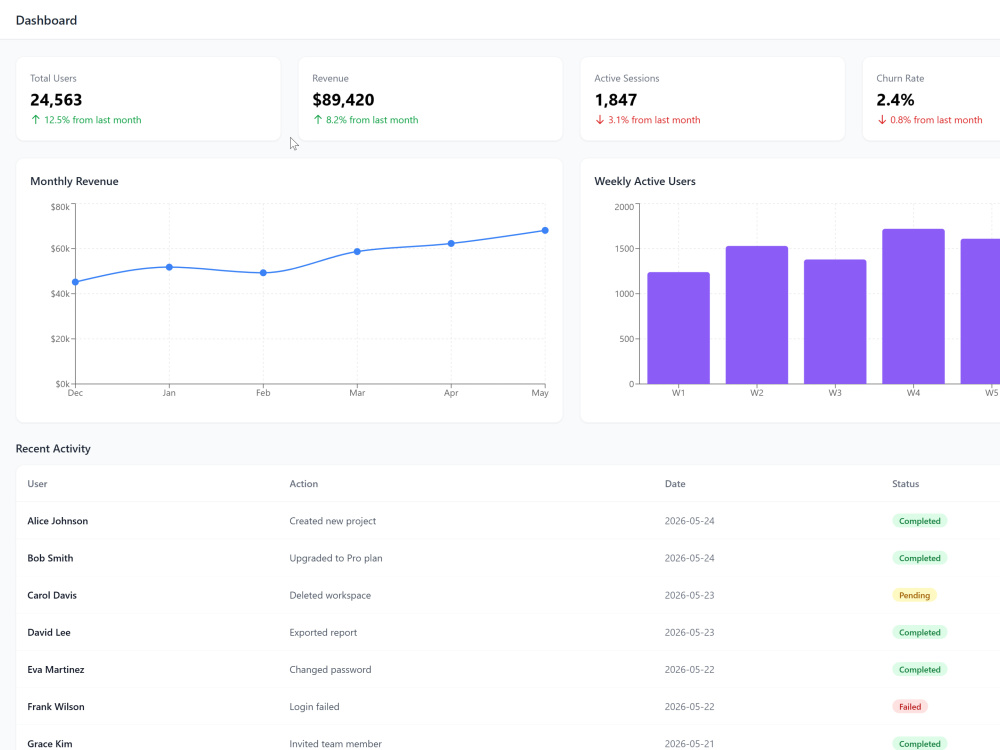Click the Dec data point on revenue line

point(75,282)
